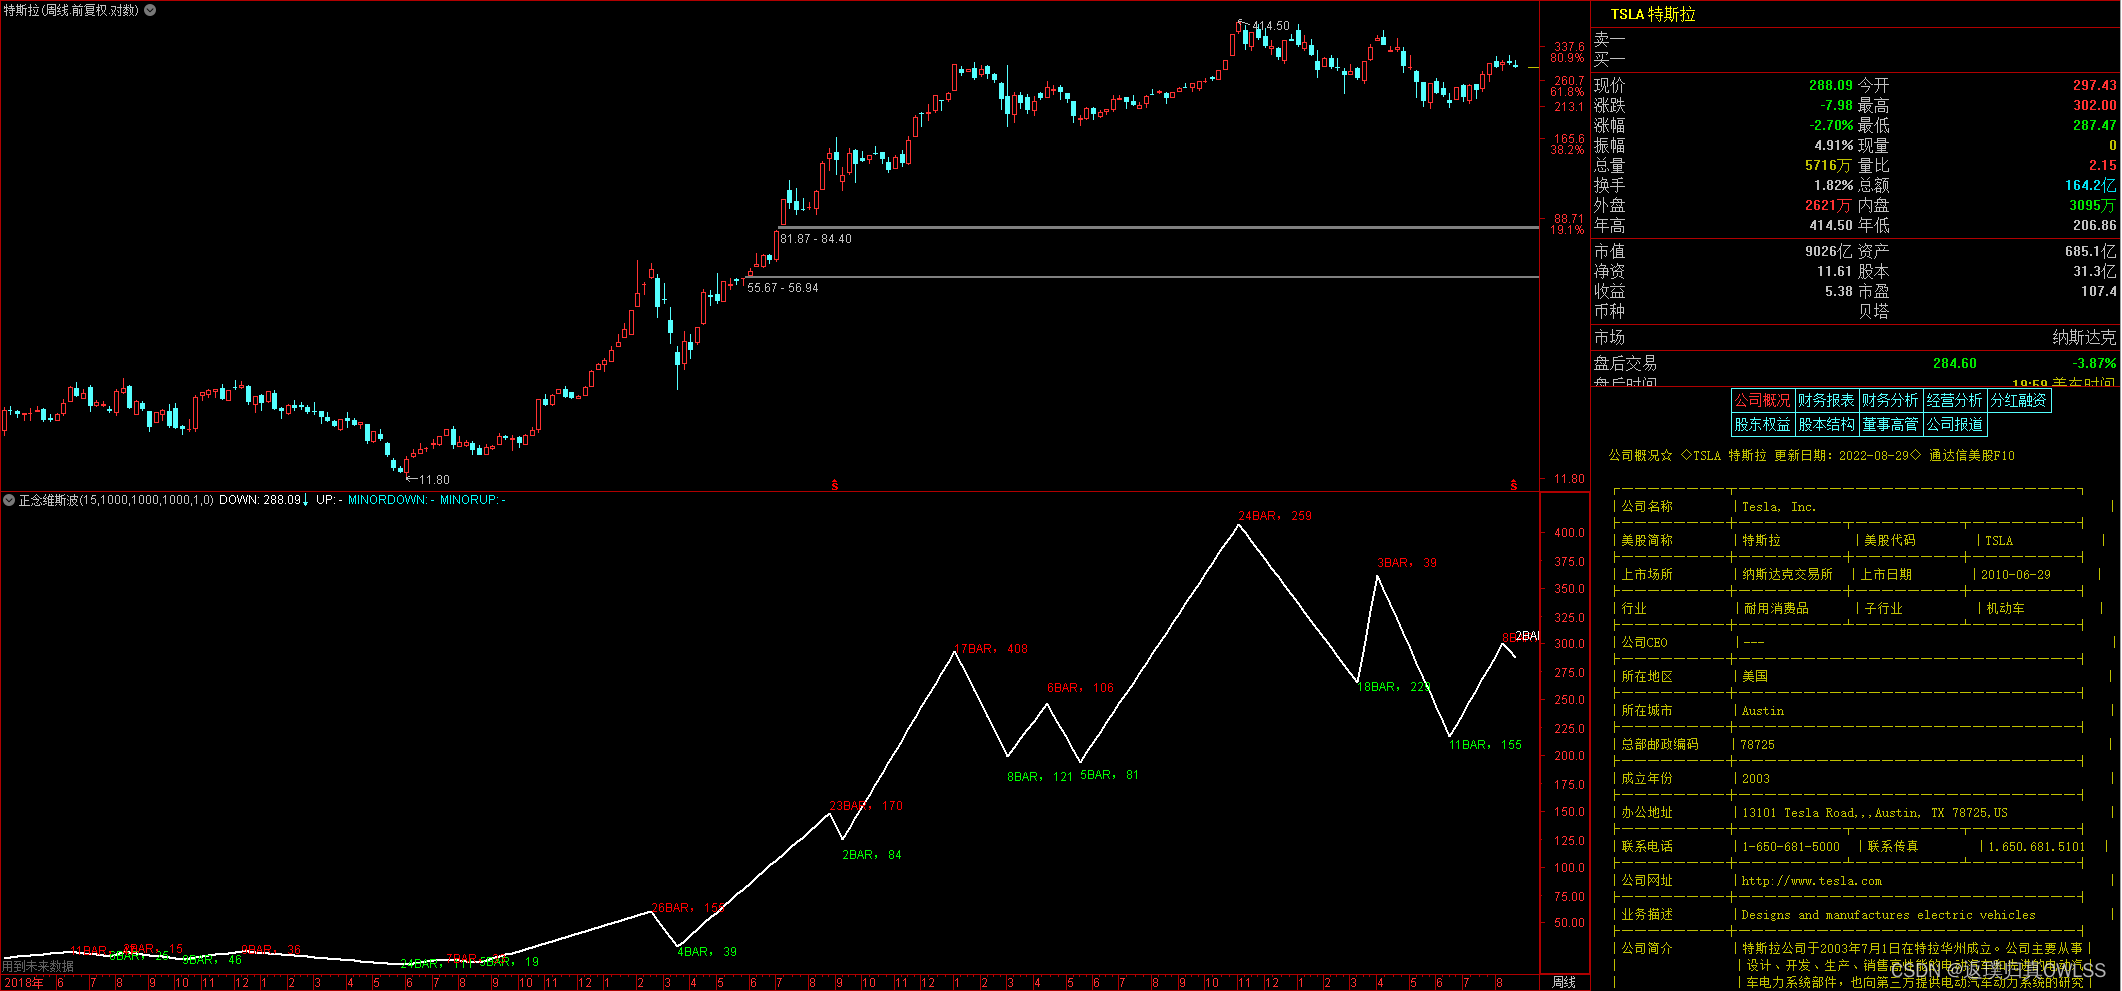
Task: Click the 总部邮政编码 value 78725
Action: pyautogui.click(x=1757, y=745)
